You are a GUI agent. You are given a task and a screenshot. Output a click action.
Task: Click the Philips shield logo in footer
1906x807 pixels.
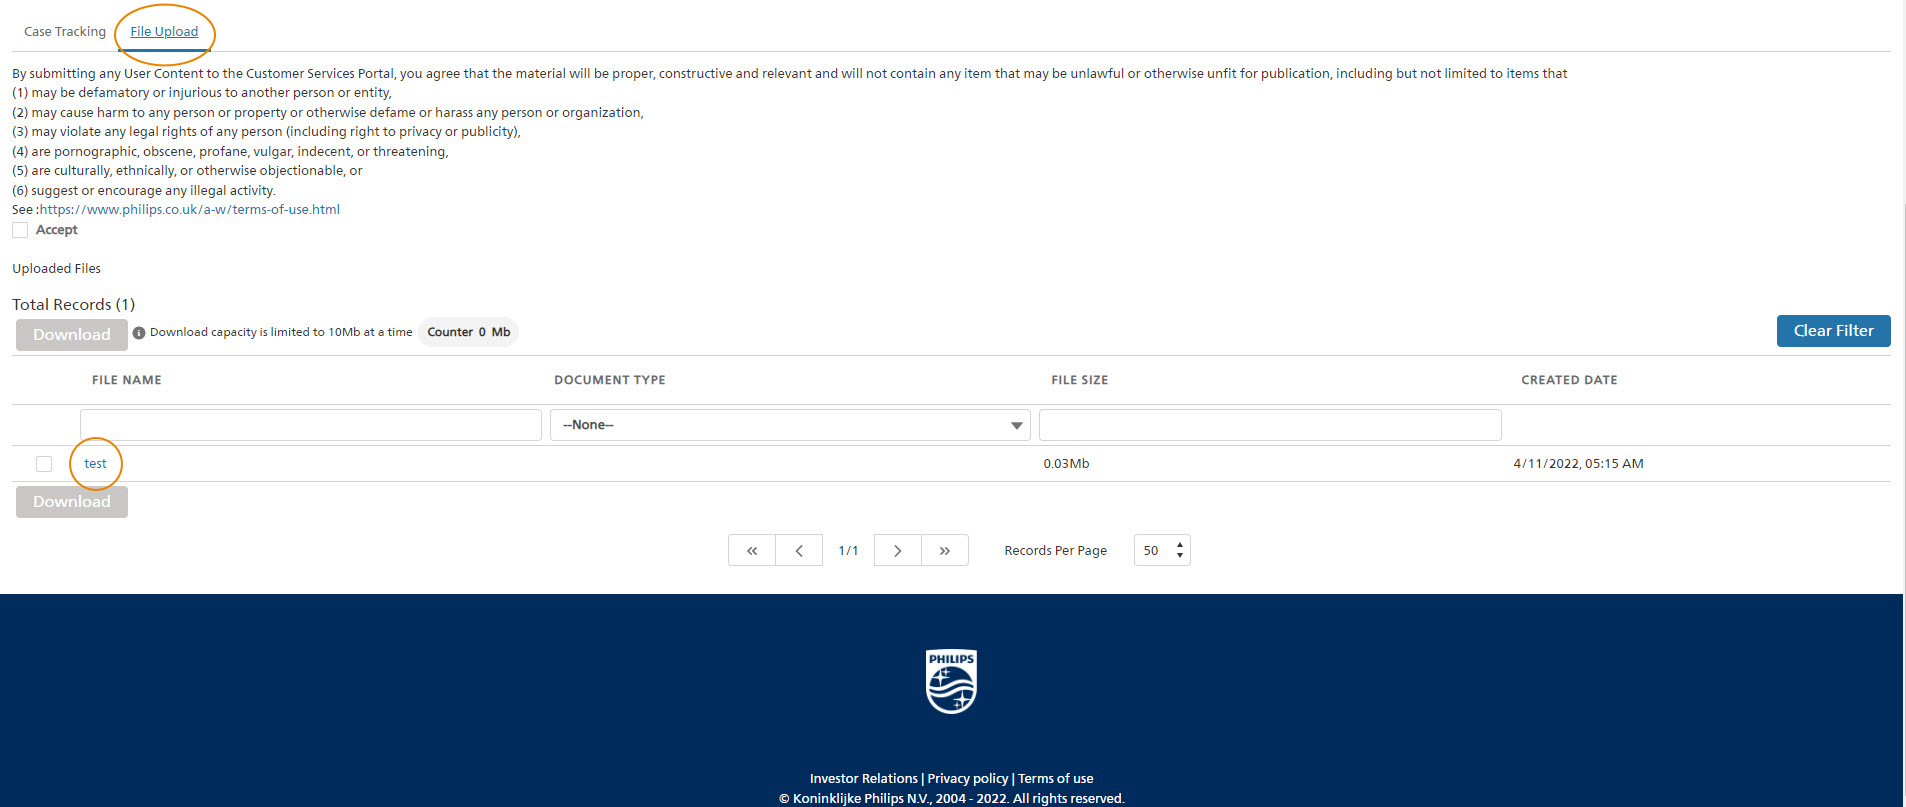click(951, 682)
